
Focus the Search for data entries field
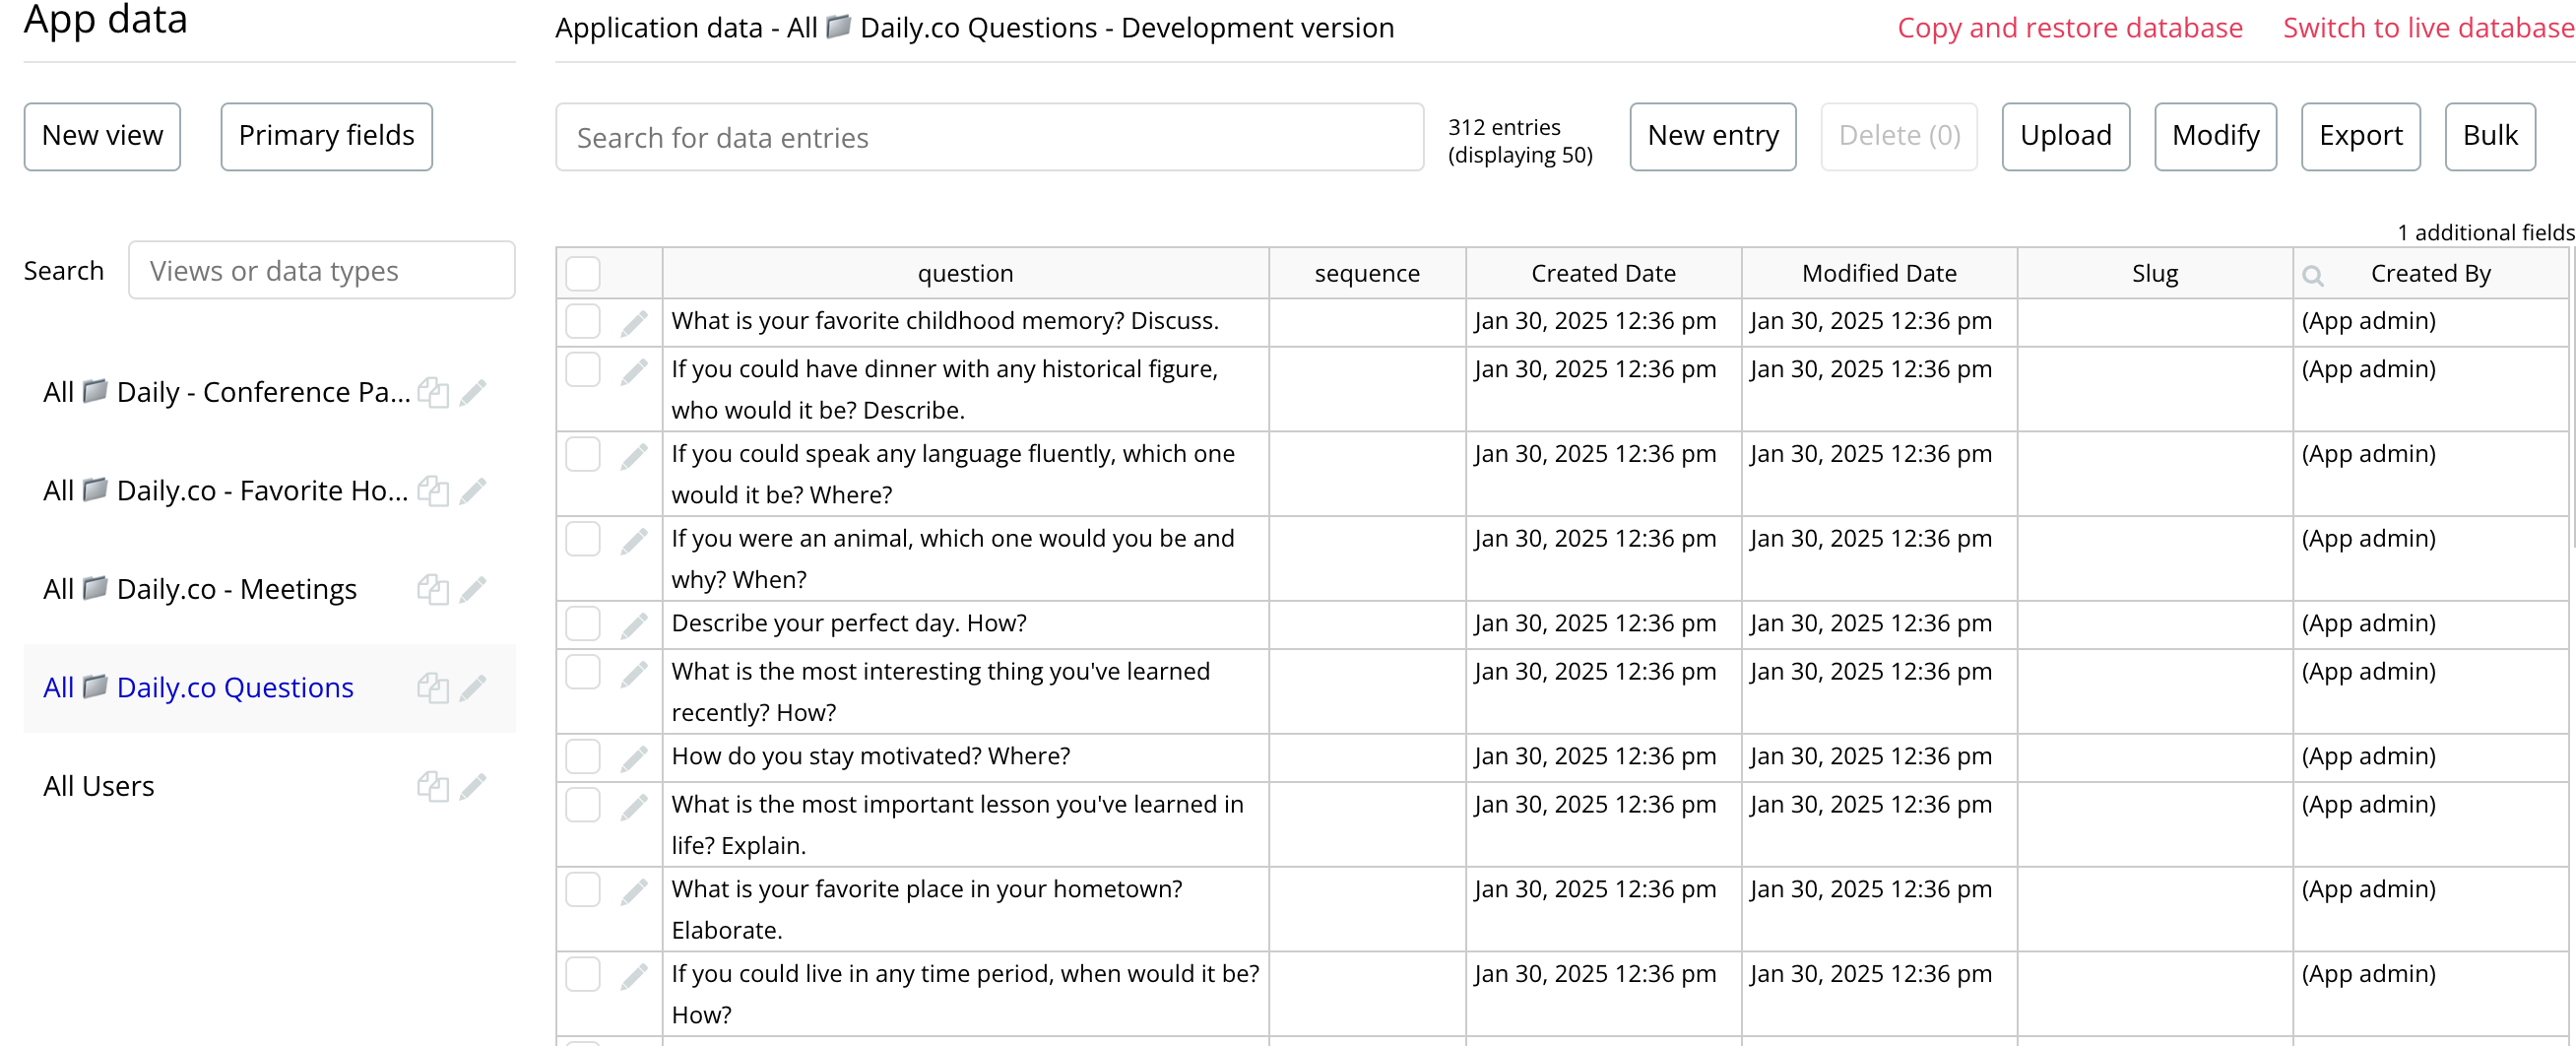tap(988, 137)
